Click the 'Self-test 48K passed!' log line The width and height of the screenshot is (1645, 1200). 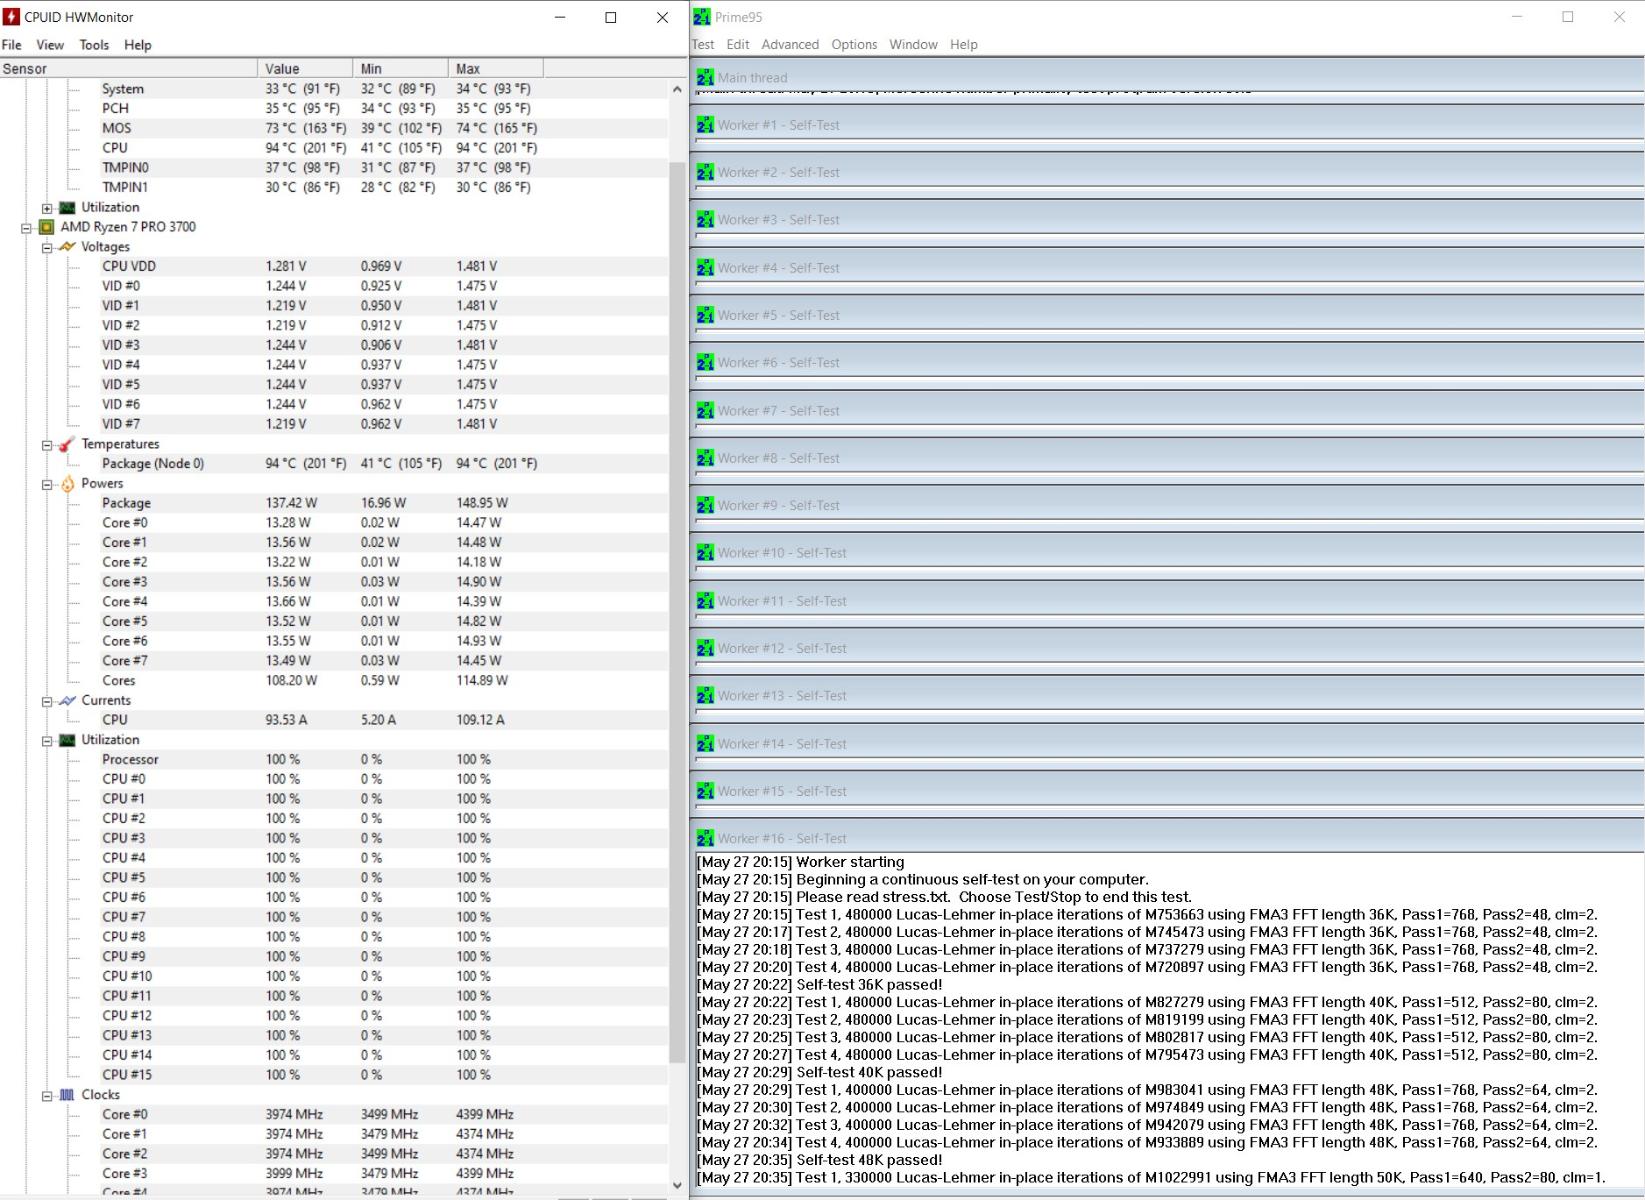pos(819,1160)
